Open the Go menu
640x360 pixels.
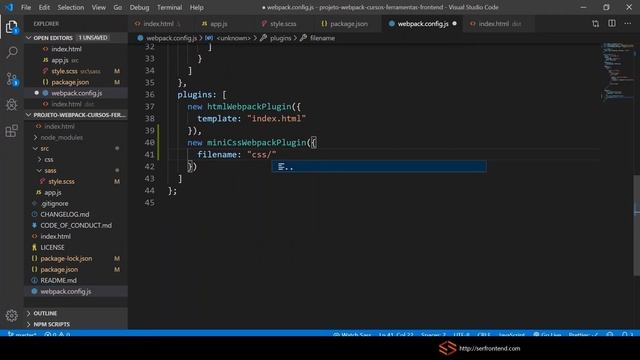point(118,7)
